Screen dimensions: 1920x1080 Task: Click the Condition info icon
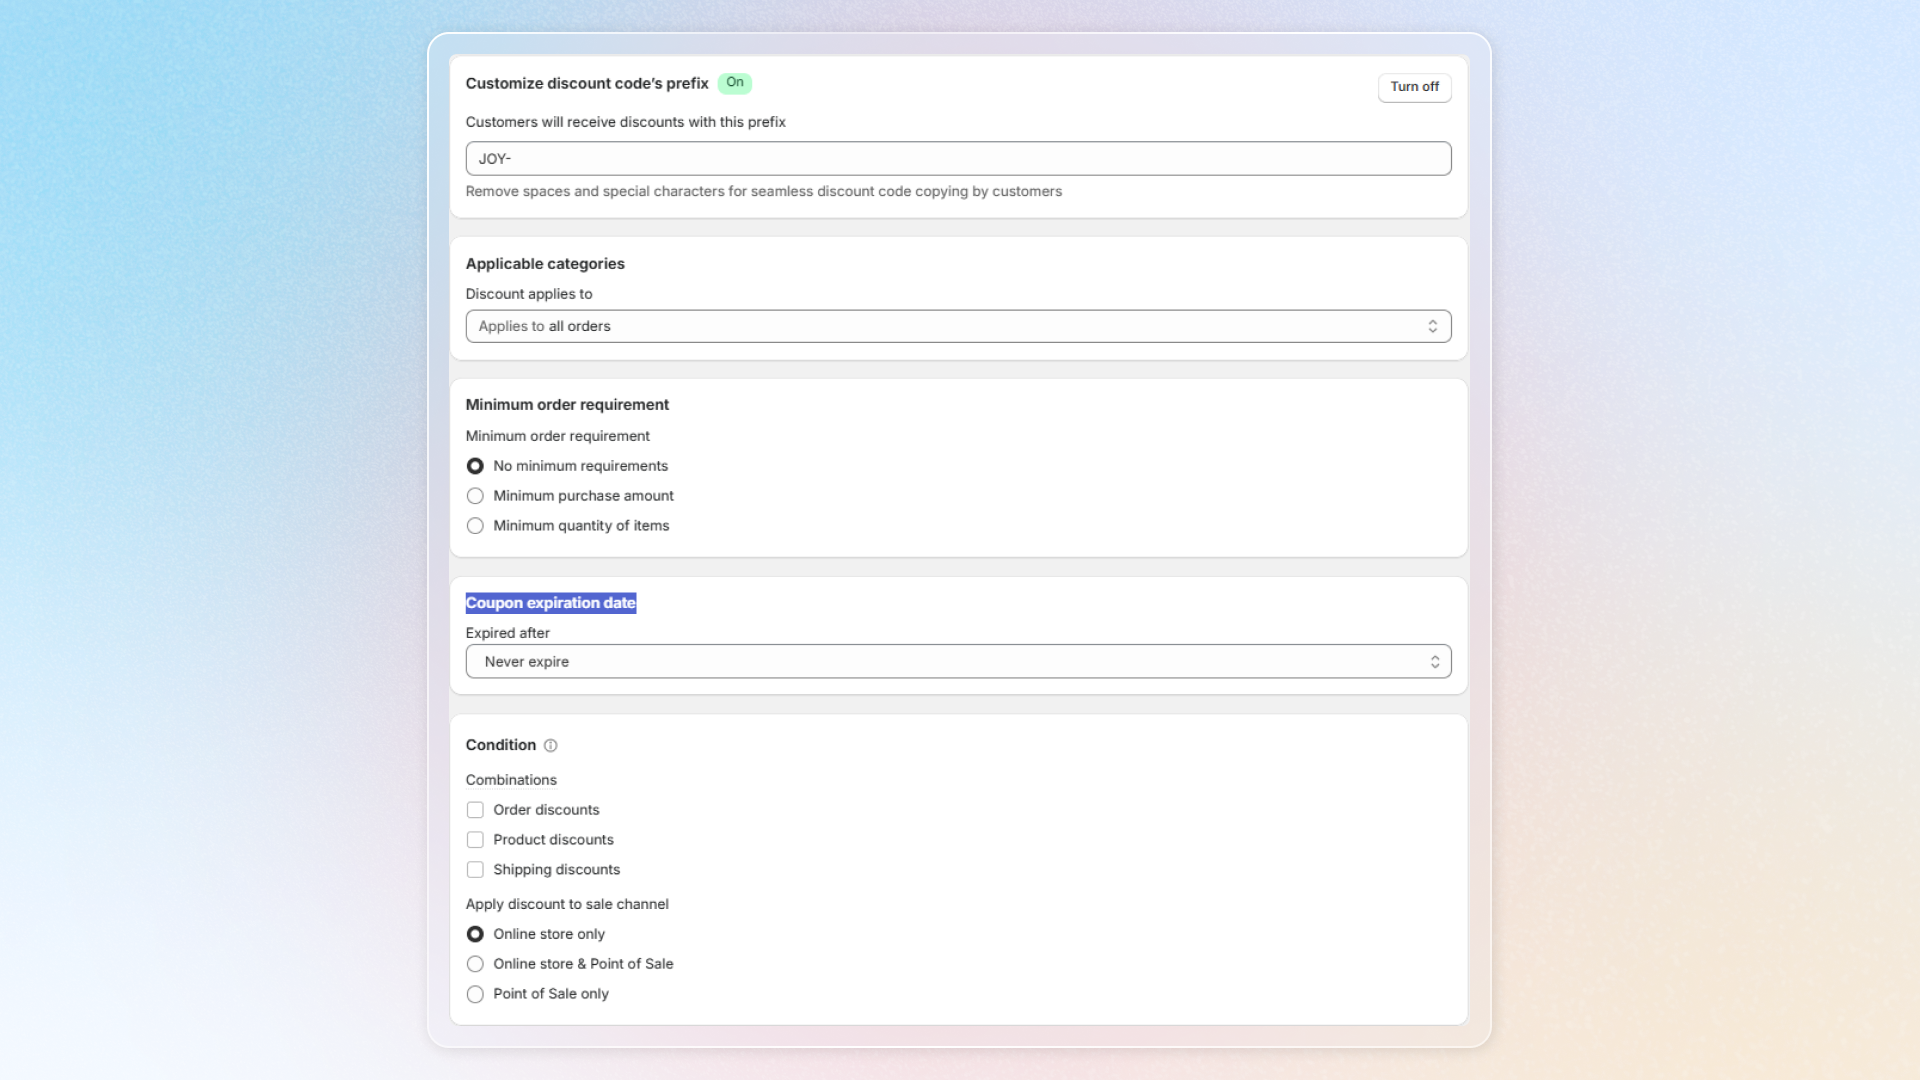tap(550, 746)
